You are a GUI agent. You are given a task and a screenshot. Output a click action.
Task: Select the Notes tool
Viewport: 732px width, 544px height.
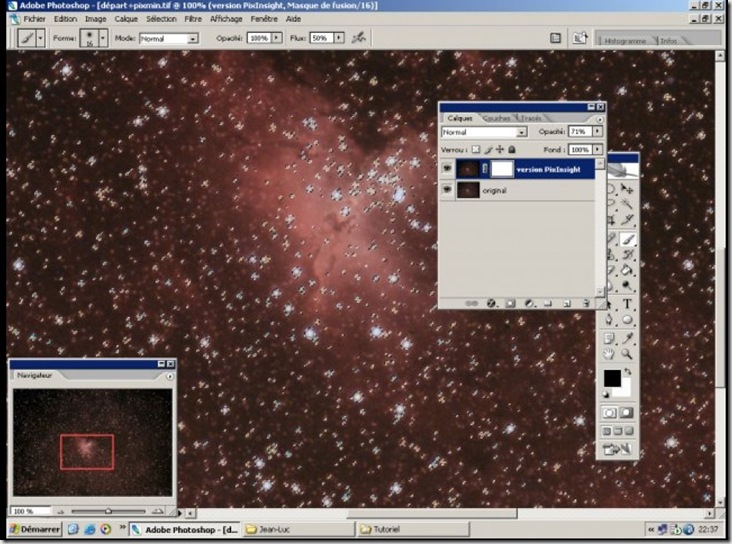click(x=609, y=338)
